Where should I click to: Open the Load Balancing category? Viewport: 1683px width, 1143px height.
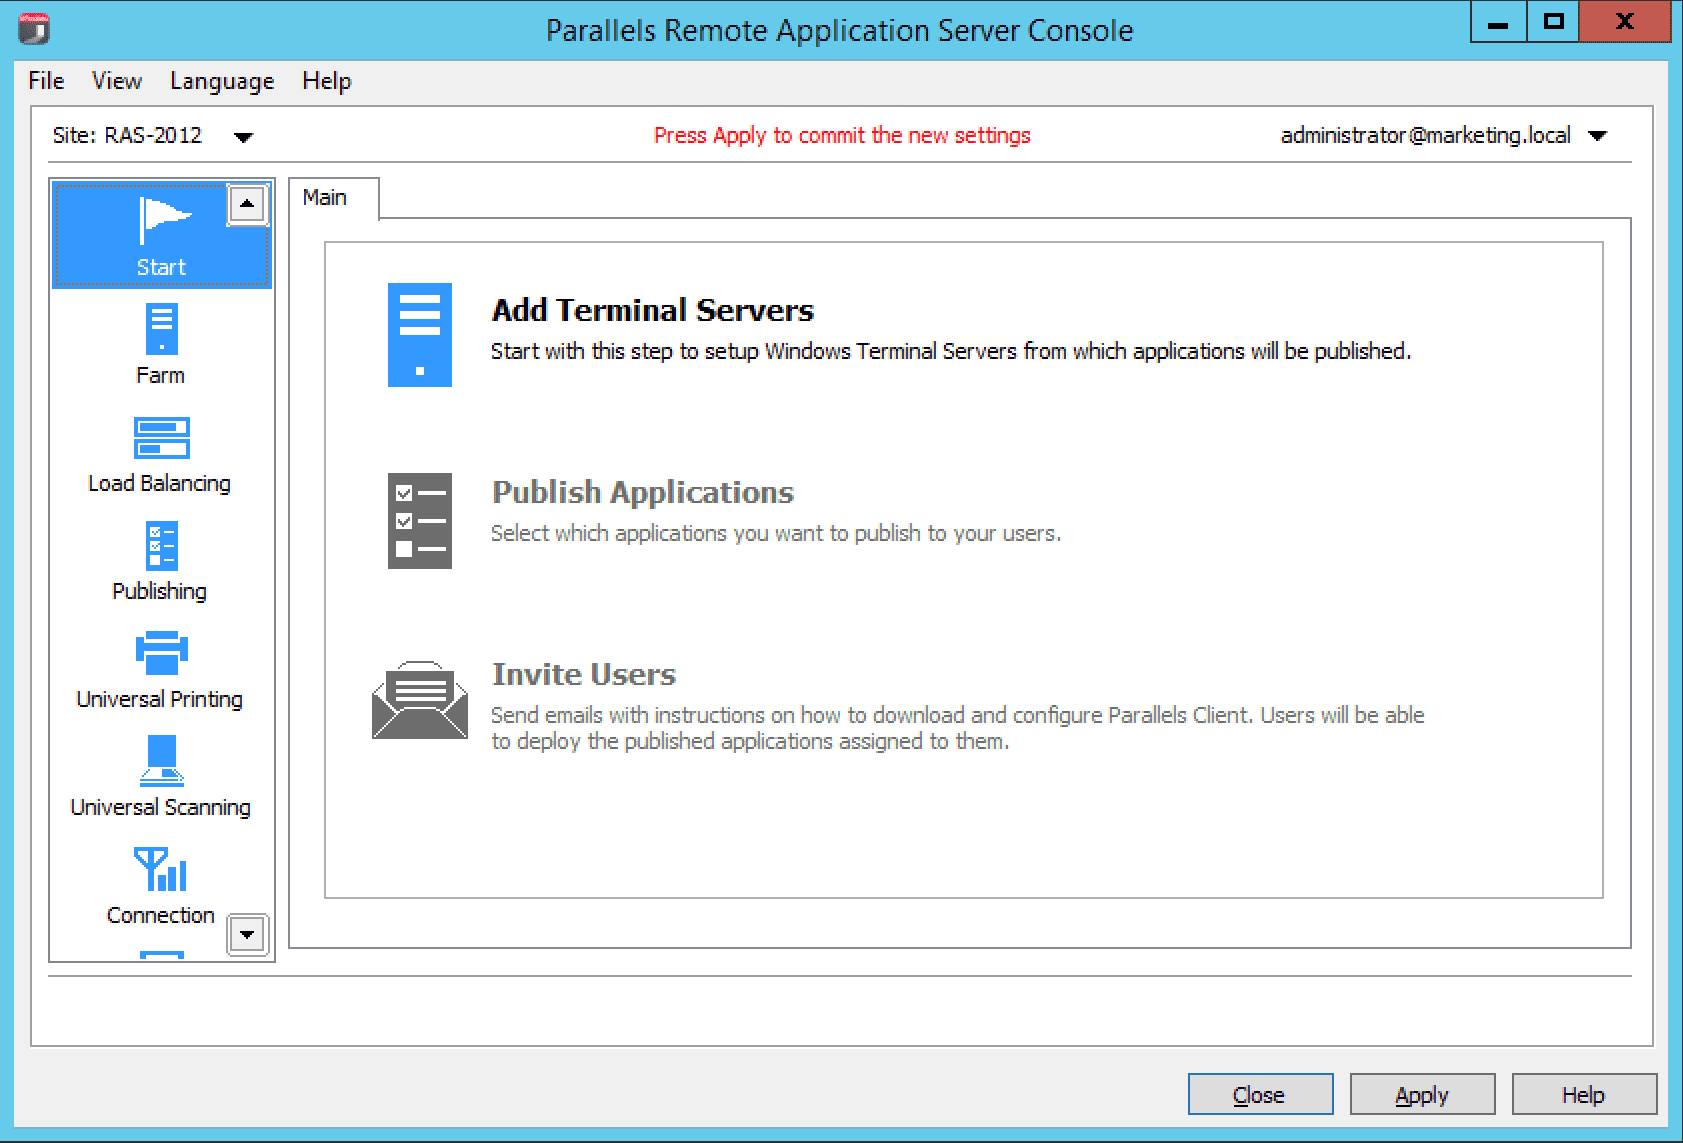161,438
